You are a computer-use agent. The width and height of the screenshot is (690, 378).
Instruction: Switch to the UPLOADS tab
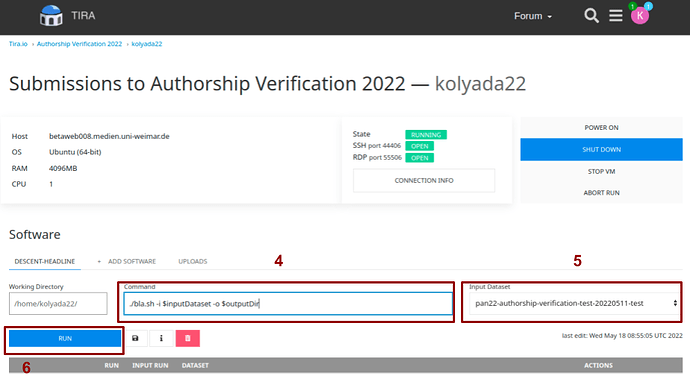(193, 261)
